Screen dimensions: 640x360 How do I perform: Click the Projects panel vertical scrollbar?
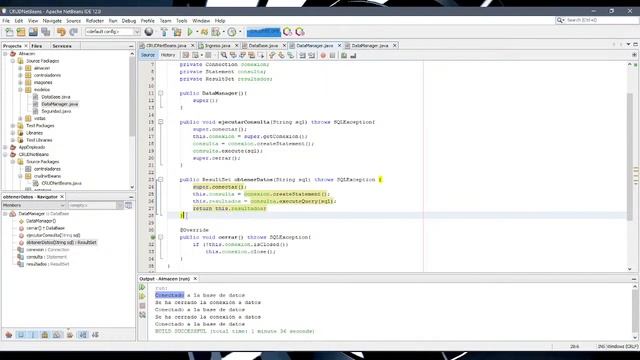(x=132, y=97)
